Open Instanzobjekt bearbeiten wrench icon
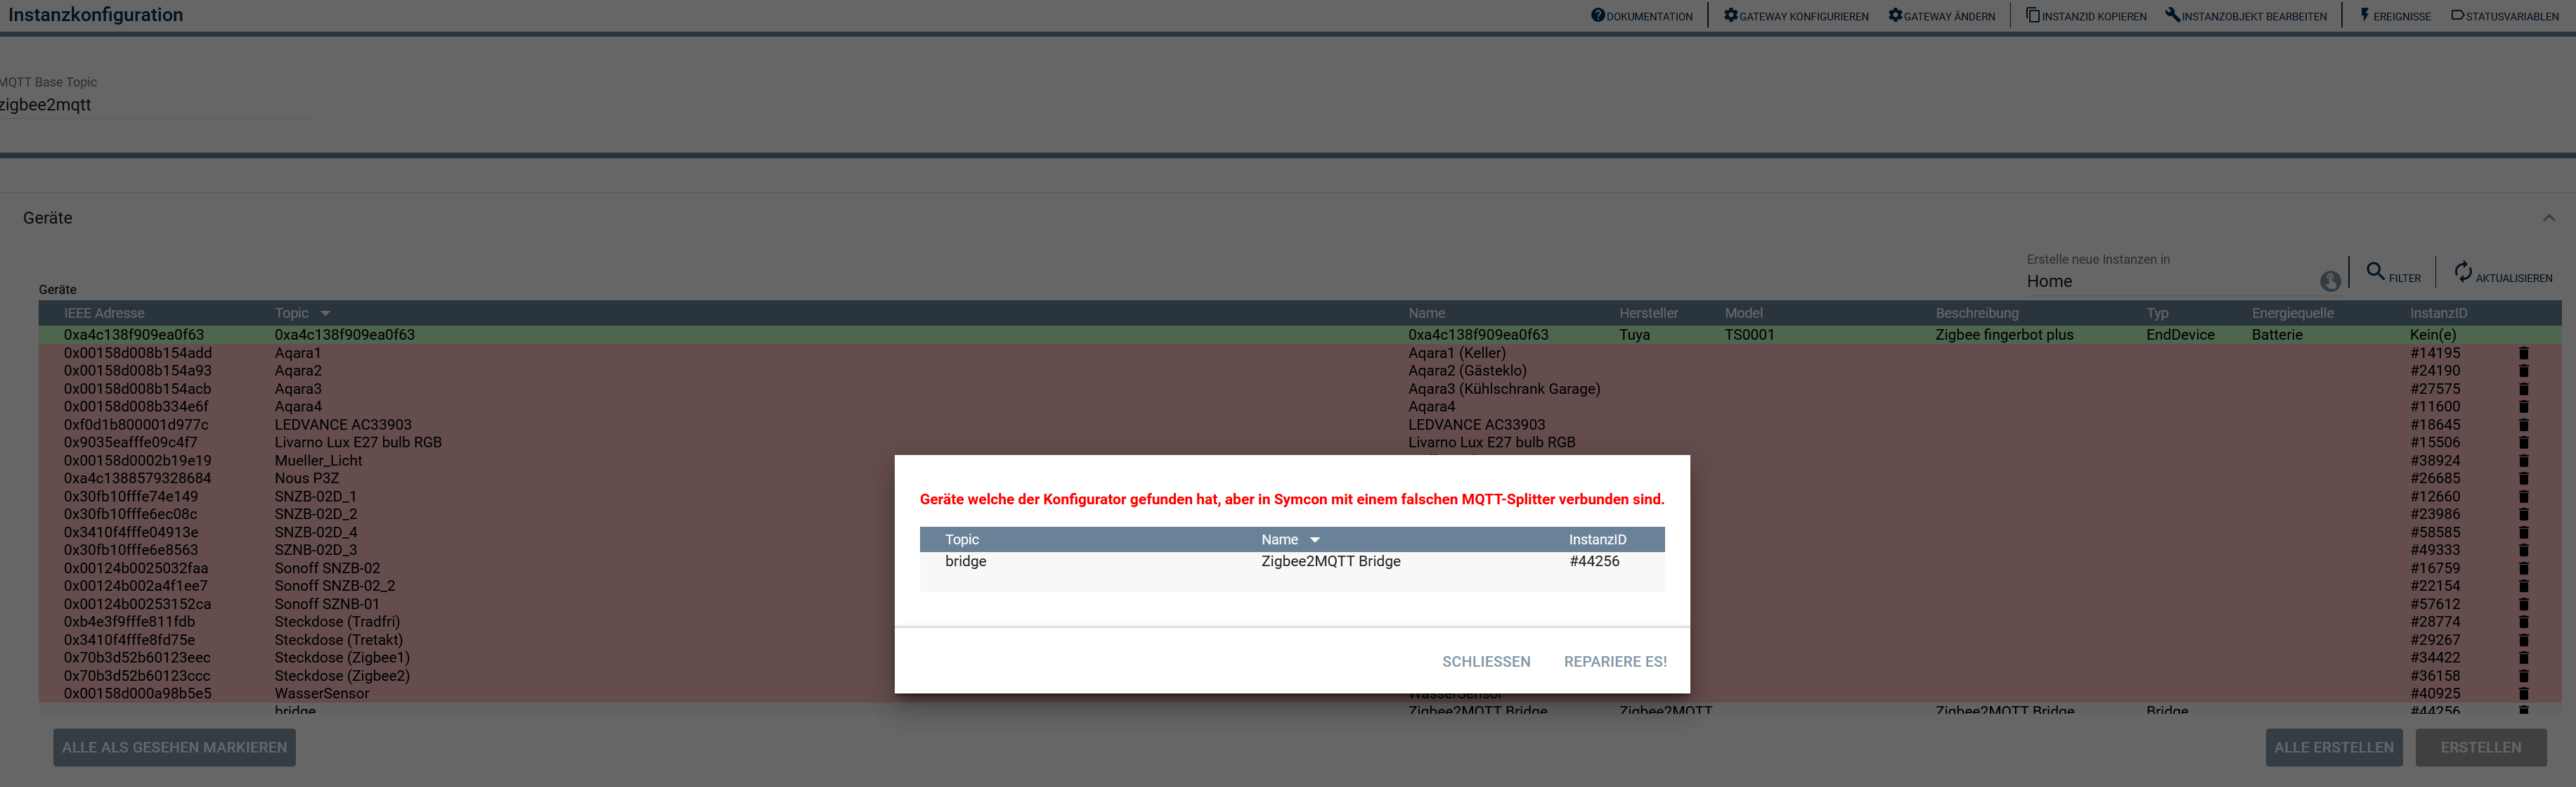Viewport: 2576px width, 787px height. [x=2173, y=15]
